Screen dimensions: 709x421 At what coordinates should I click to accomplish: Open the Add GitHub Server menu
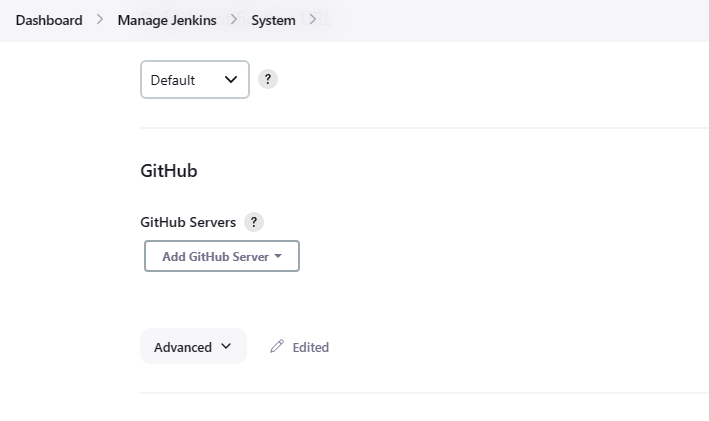point(222,256)
